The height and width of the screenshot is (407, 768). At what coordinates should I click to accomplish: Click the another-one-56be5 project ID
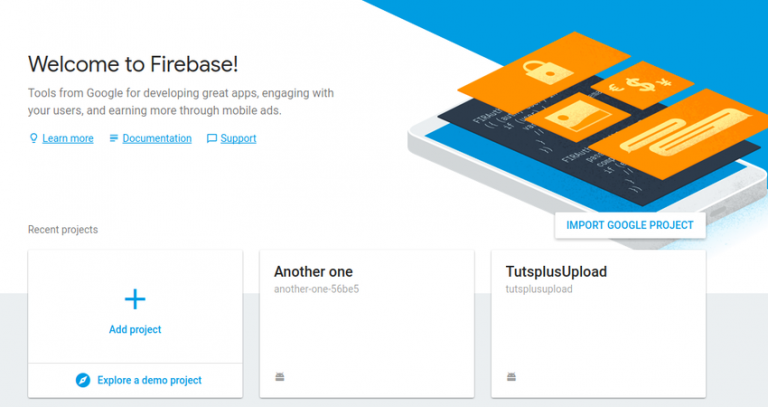(316, 289)
